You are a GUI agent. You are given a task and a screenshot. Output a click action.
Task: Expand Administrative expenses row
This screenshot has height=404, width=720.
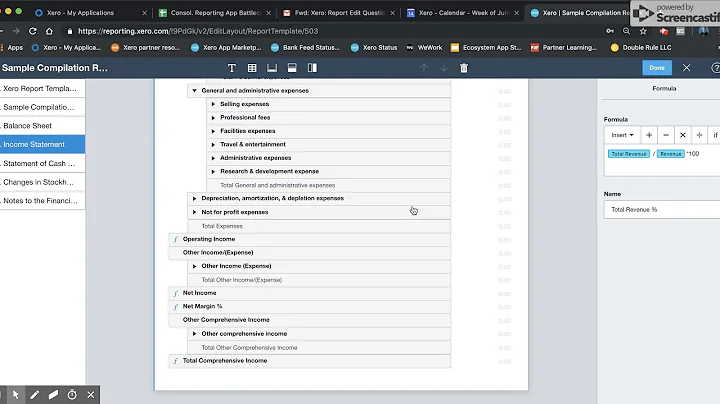point(213,158)
